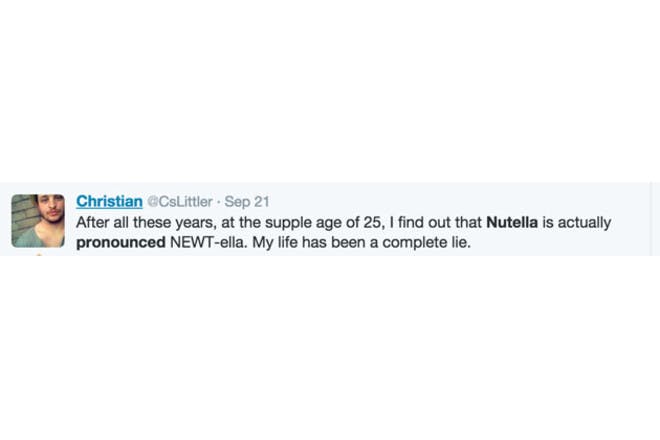This screenshot has width=660, height=440.
Task: Open Christian's profile picture thumbnail
Action: [38, 221]
